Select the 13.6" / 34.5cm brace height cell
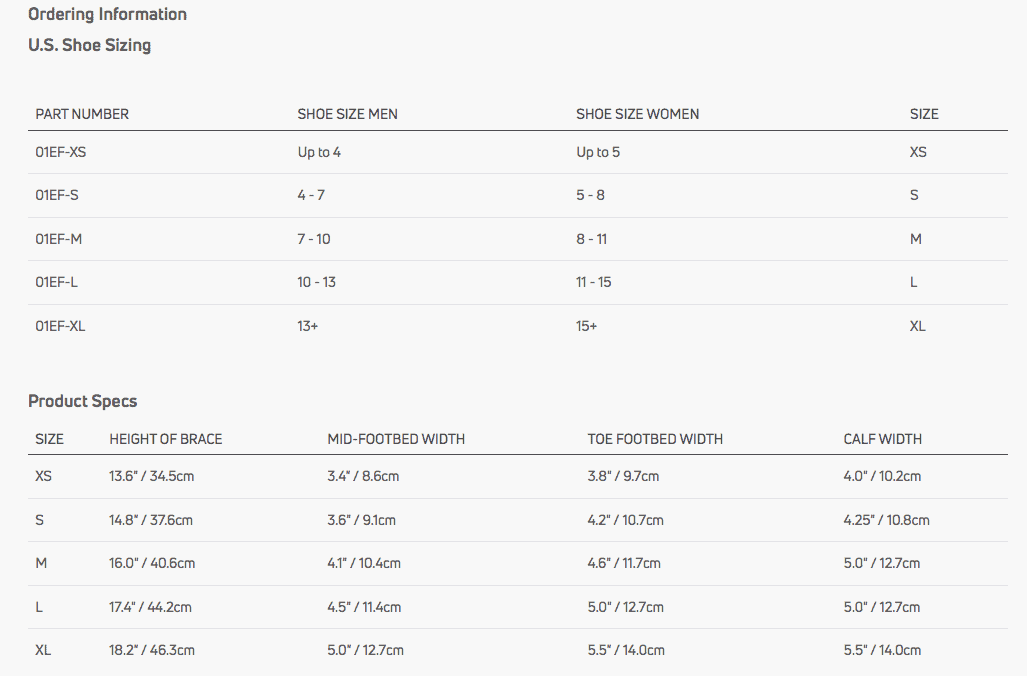Screen dimensions: 1027x676 coord(151,476)
